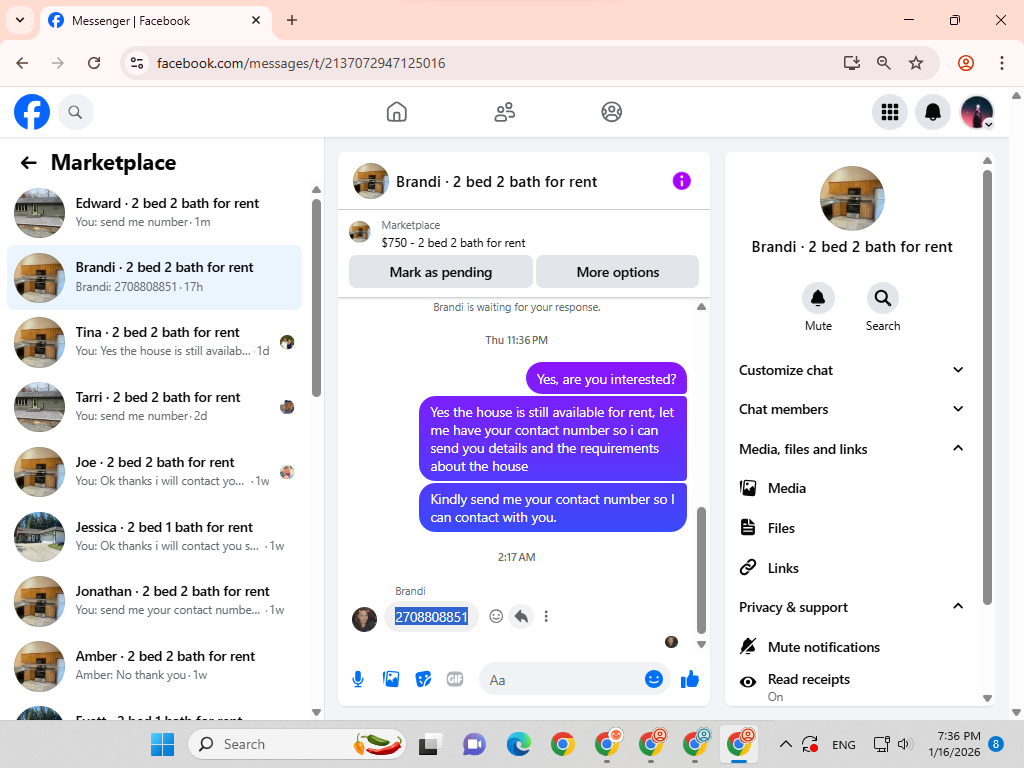Go back from Marketplace chats list
Viewport: 1024px width, 768px height.
pyautogui.click(x=29, y=163)
